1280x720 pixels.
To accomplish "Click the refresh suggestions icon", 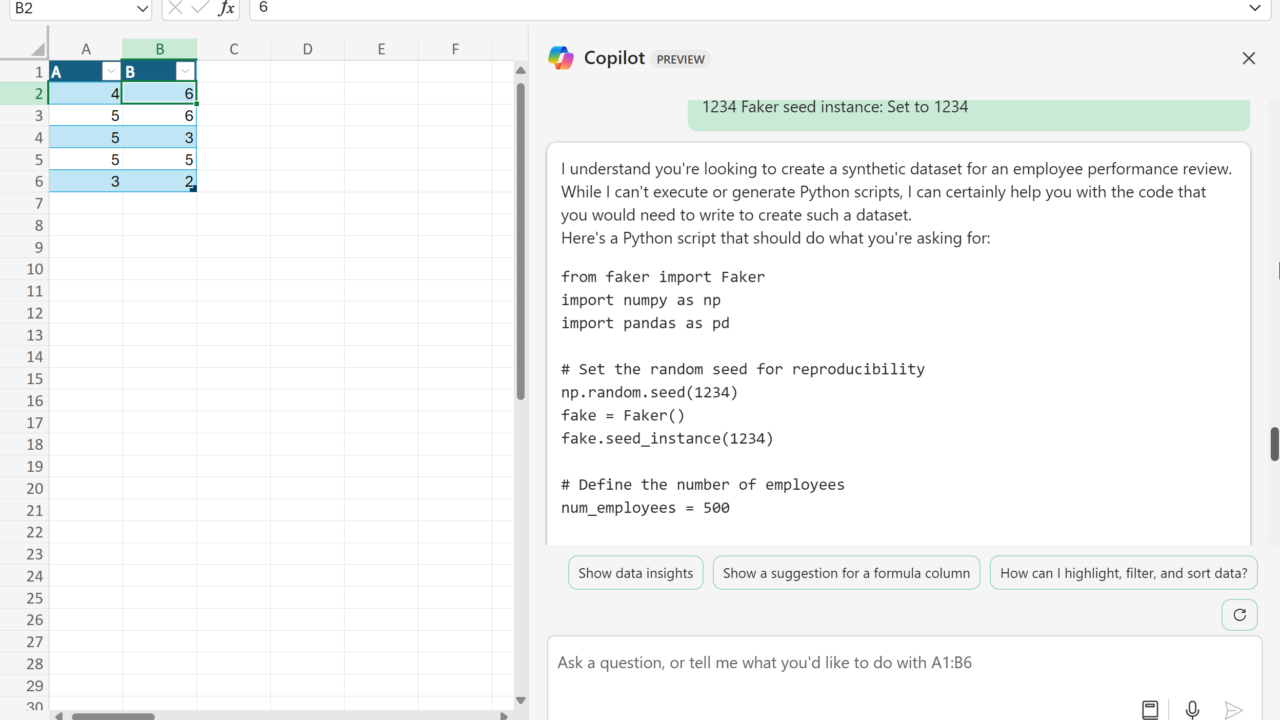I will tap(1239, 615).
